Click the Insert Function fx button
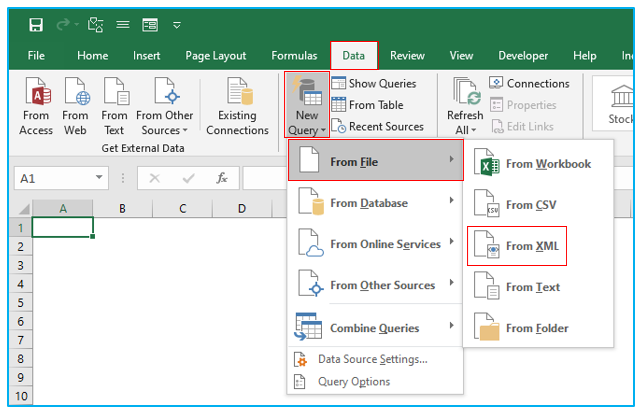This screenshot has height=416, width=643. [x=222, y=178]
